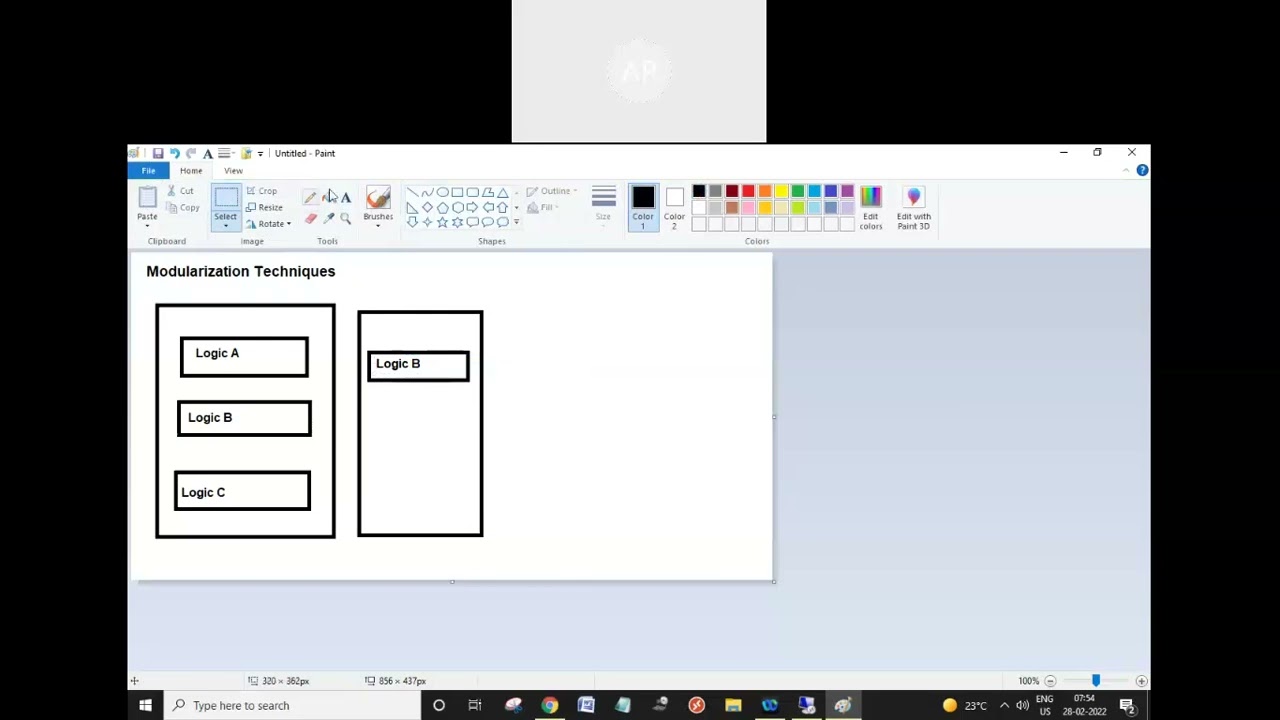Click the Logic C box on canvas

(x=242, y=491)
